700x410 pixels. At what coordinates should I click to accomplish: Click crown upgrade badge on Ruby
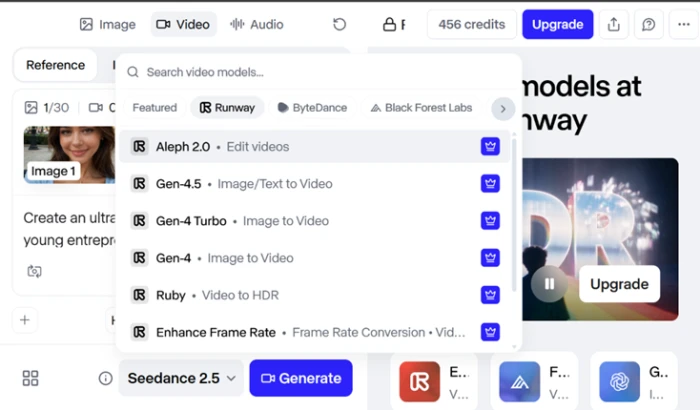[x=490, y=295]
